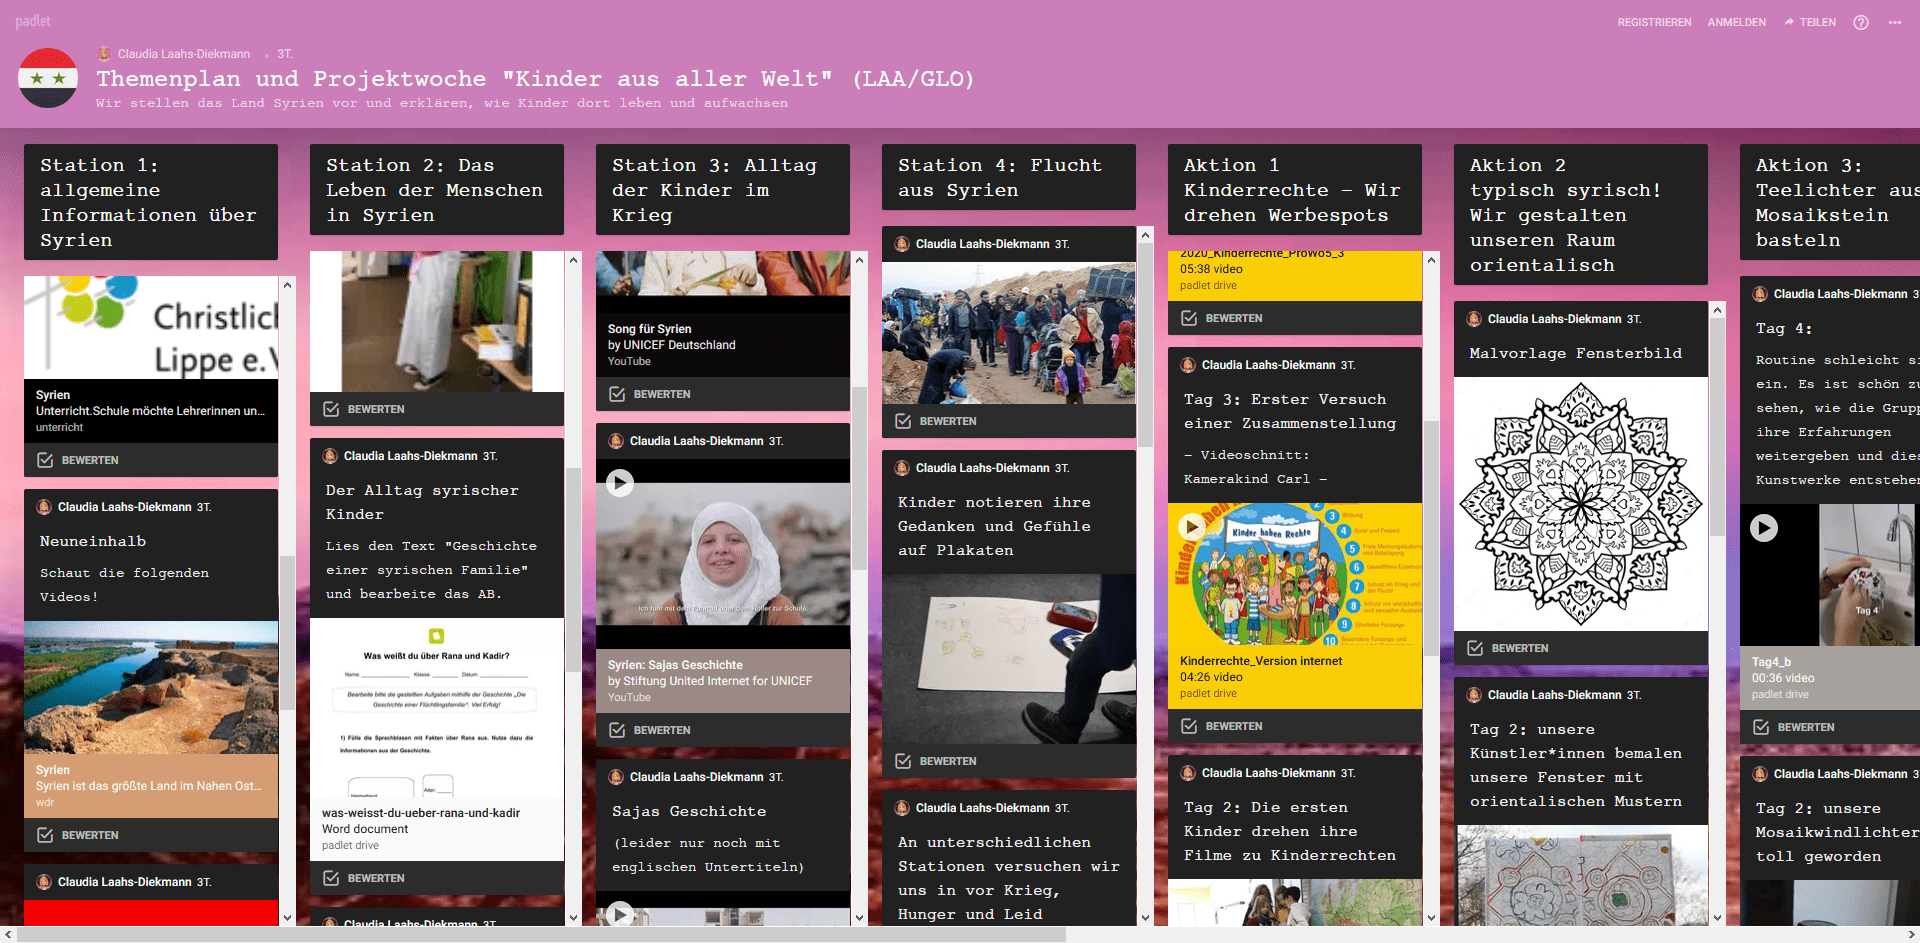Image resolution: width=1920 pixels, height=943 pixels.
Task: Play the Tag4_b video
Action: pos(1763,527)
